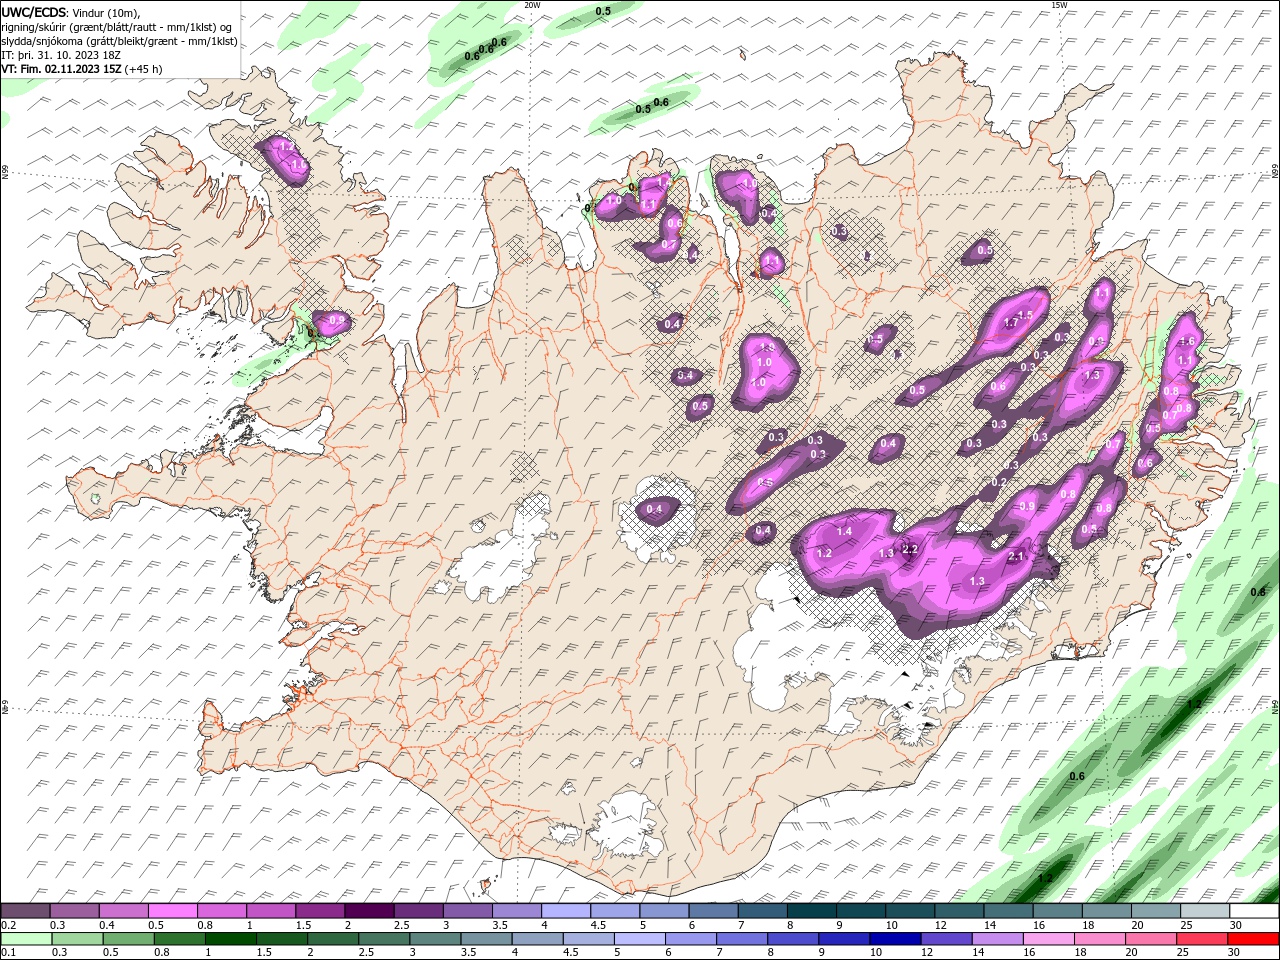Click the 'slydda/snjókoma' snow legend description line
The height and width of the screenshot is (960, 1280).
(x=118, y=41)
